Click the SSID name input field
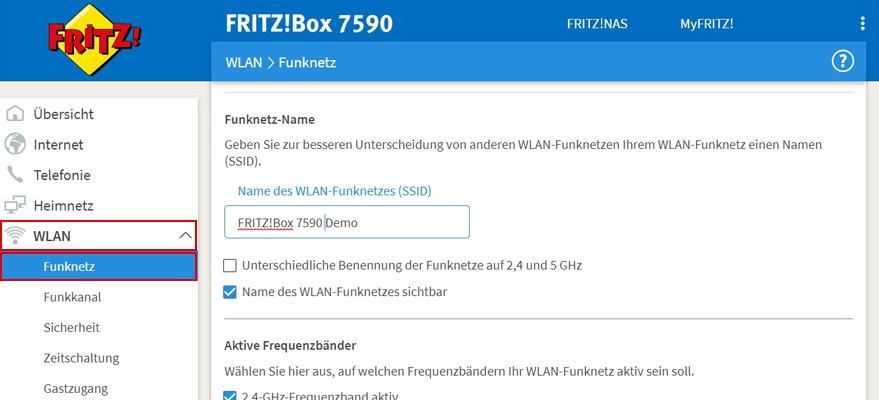879x400 pixels. (x=347, y=222)
